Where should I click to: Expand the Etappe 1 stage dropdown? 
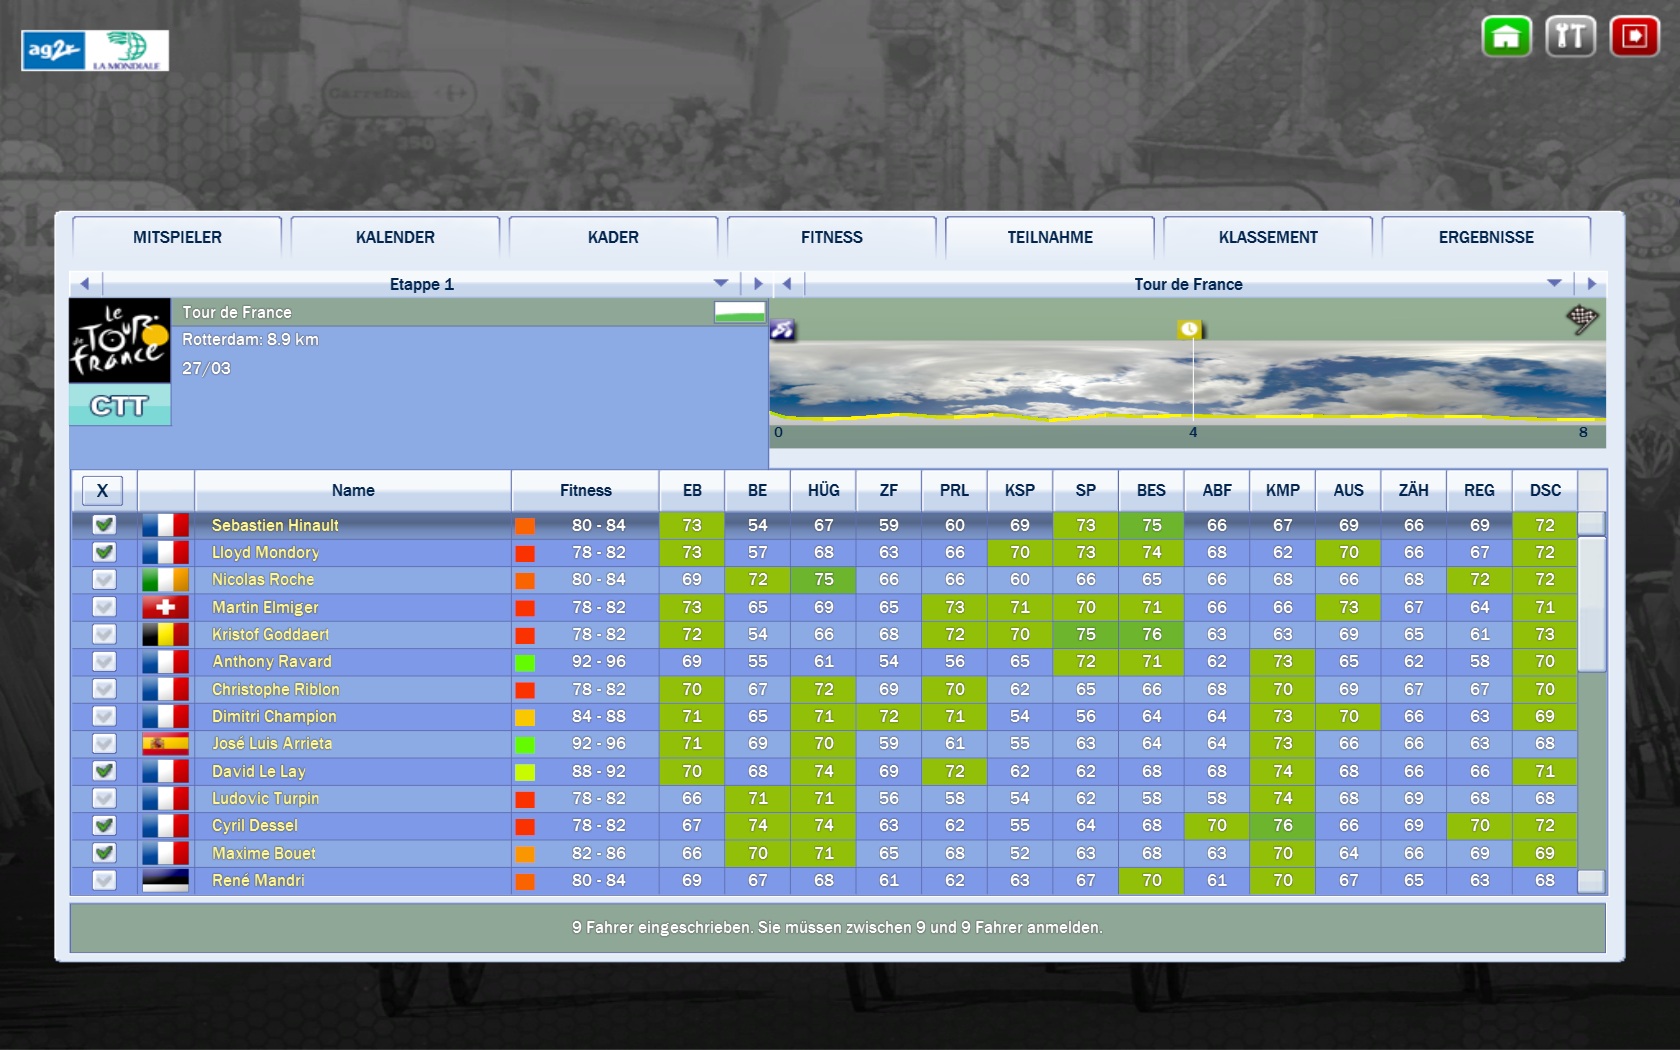click(721, 284)
